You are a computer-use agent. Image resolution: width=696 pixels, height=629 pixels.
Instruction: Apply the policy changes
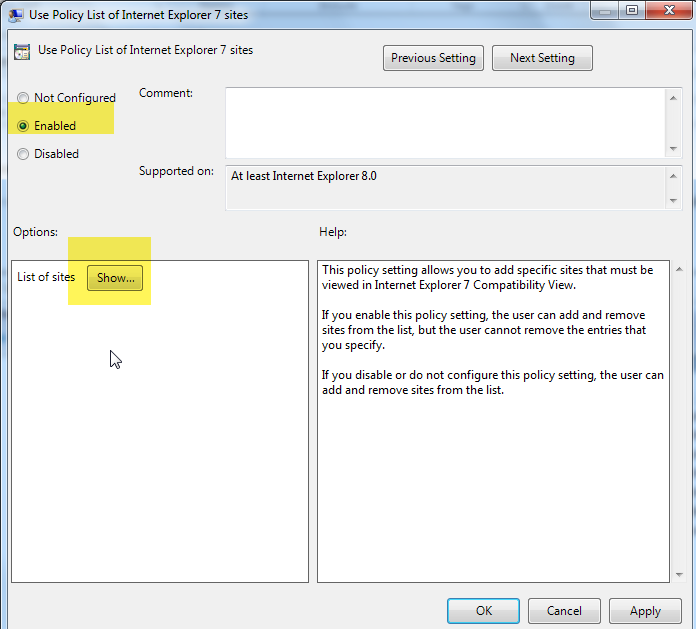(645, 611)
